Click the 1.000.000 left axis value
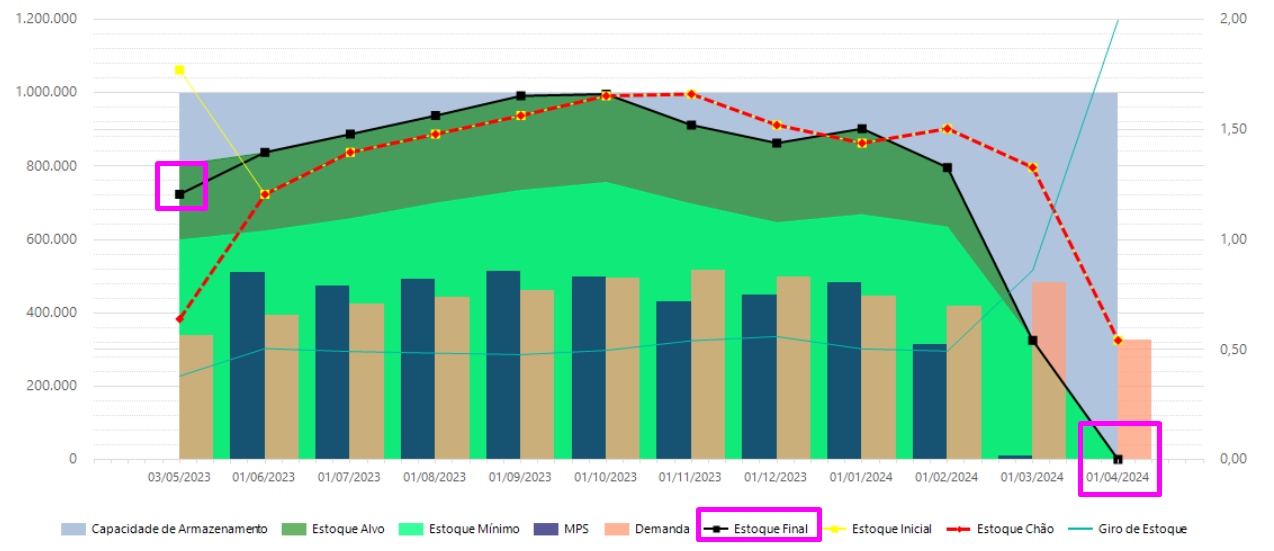The image size is (1274, 551). pos(45,92)
